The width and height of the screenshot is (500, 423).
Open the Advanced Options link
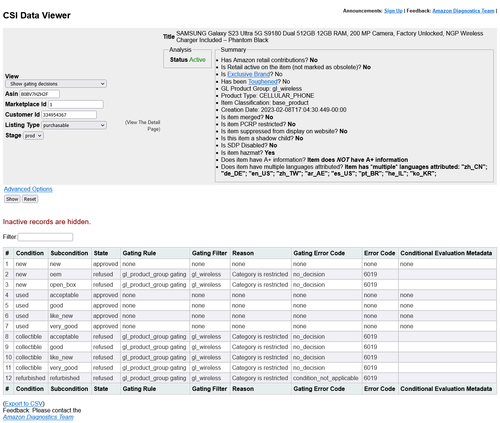pos(28,189)
